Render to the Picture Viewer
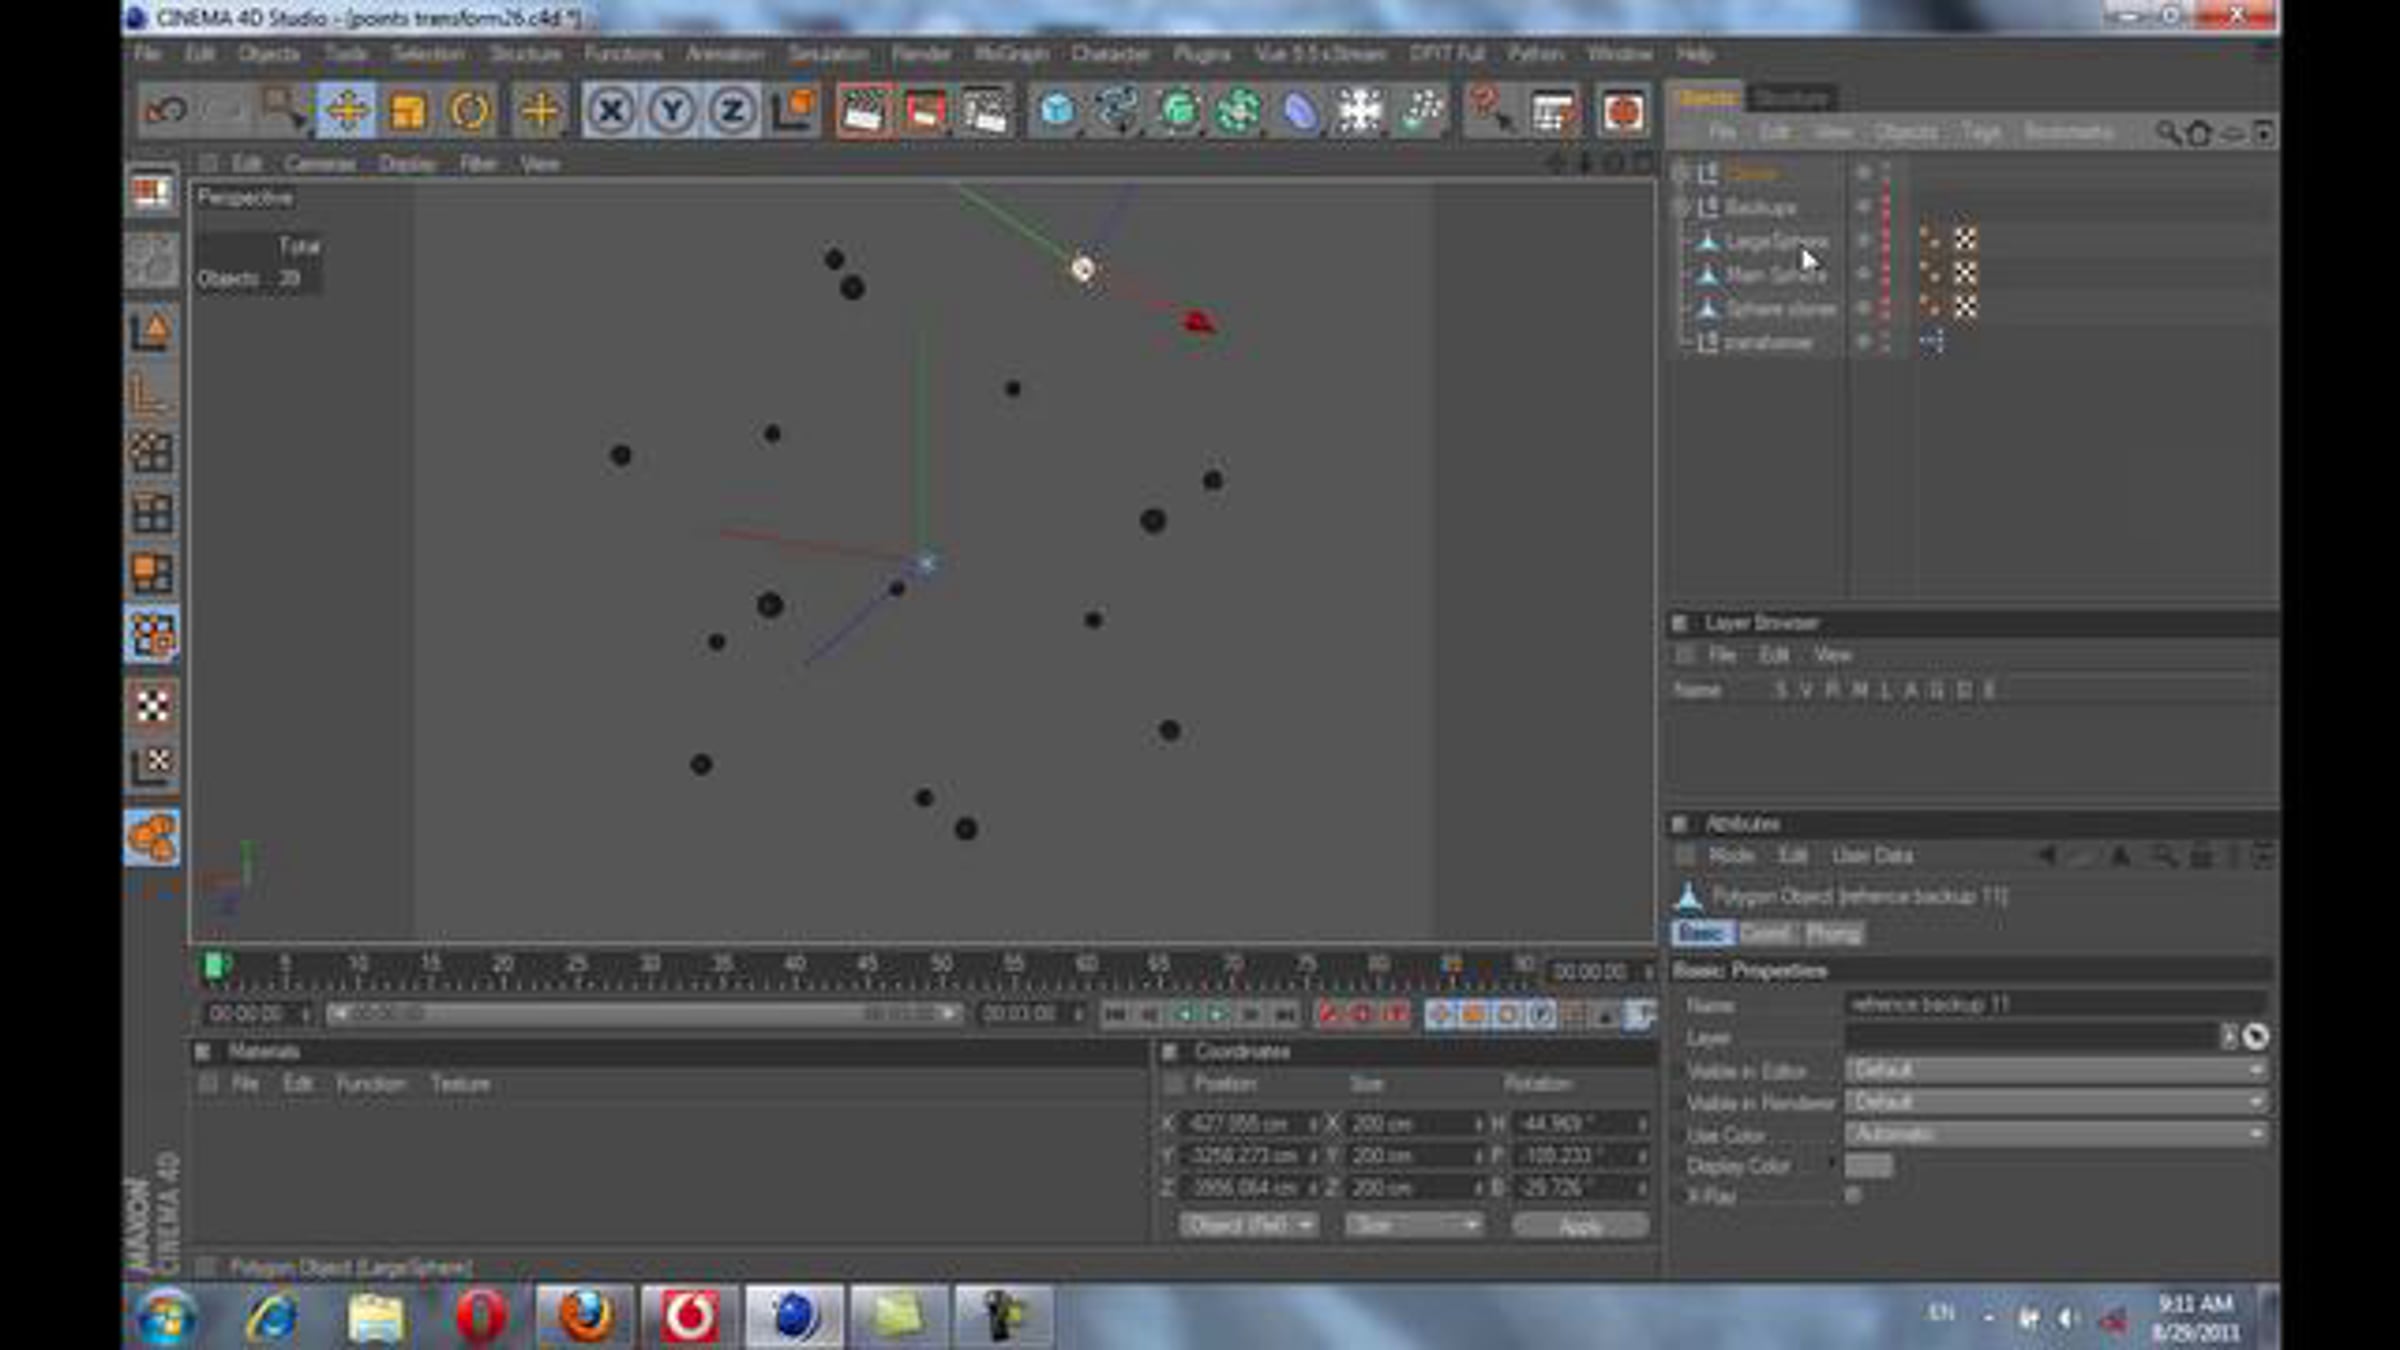Screen dimensions: 2400x1350 pos(924,110)
